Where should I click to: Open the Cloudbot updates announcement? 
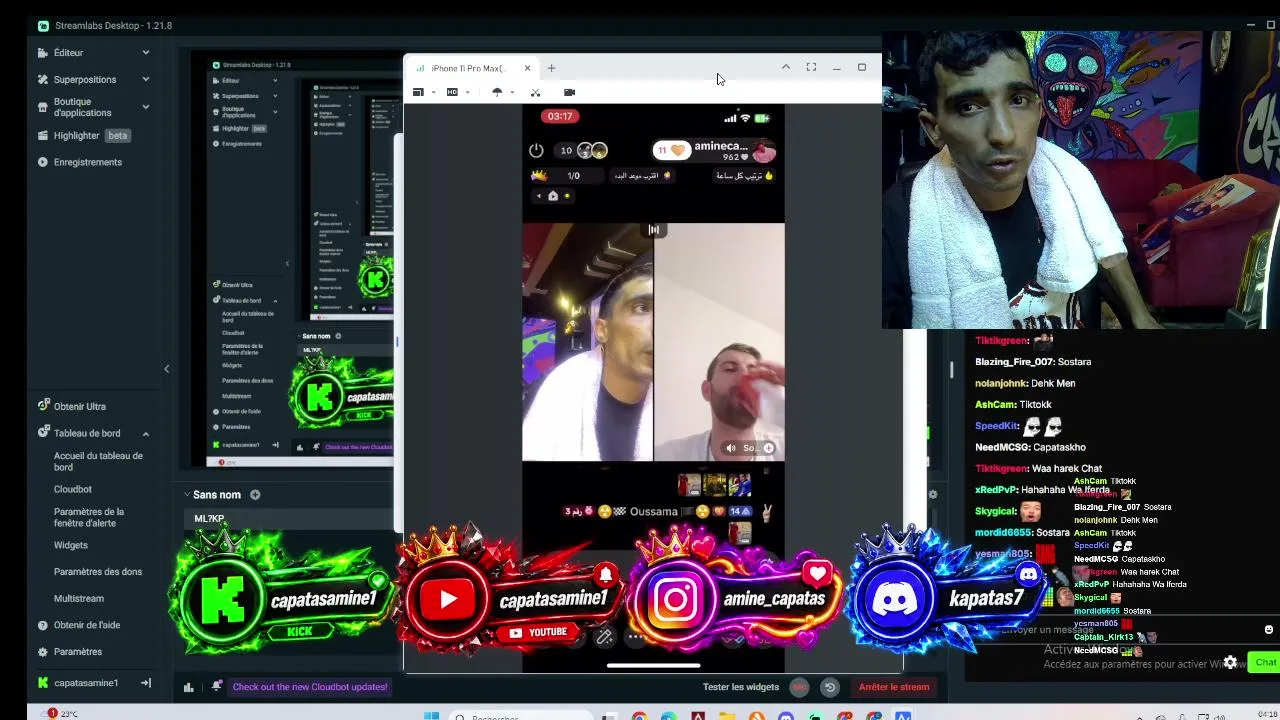pos(309,687)
